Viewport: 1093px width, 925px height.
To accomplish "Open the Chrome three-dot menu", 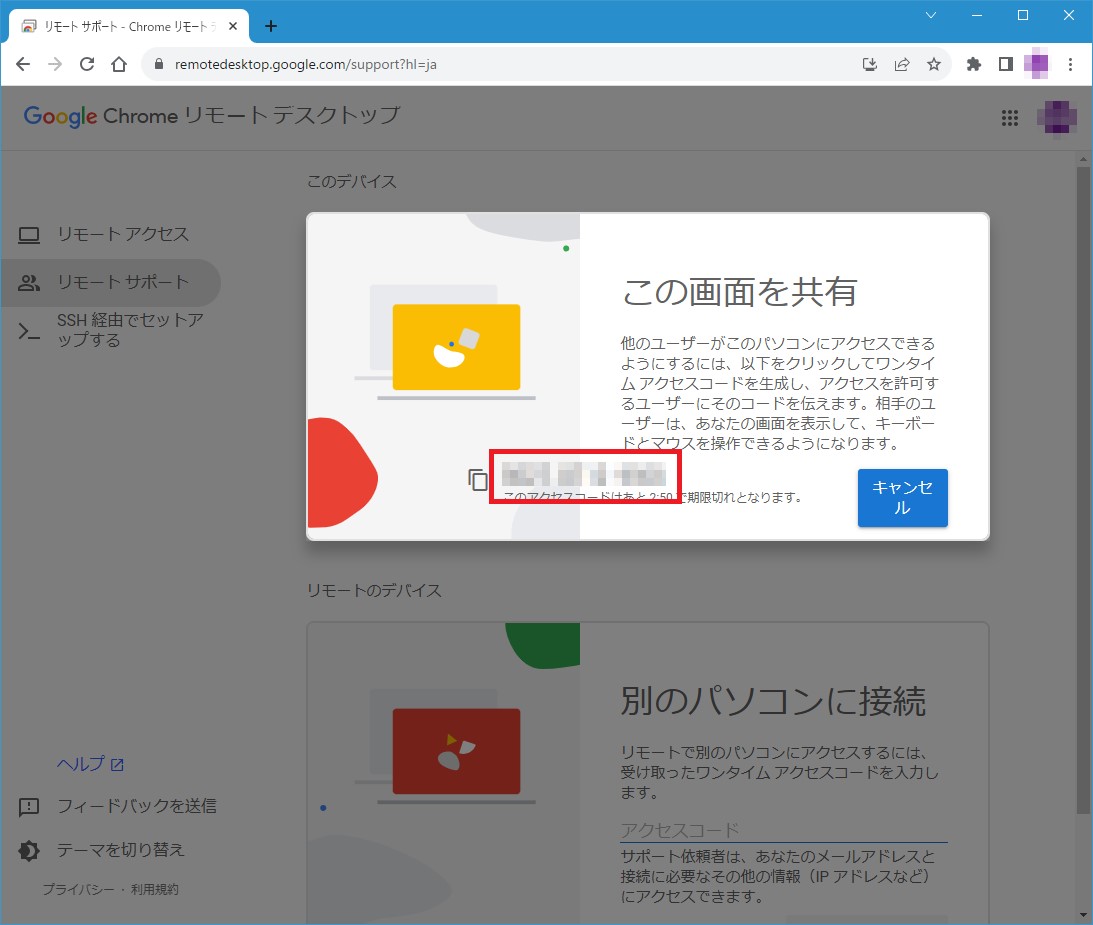I will click(1071, 64).
